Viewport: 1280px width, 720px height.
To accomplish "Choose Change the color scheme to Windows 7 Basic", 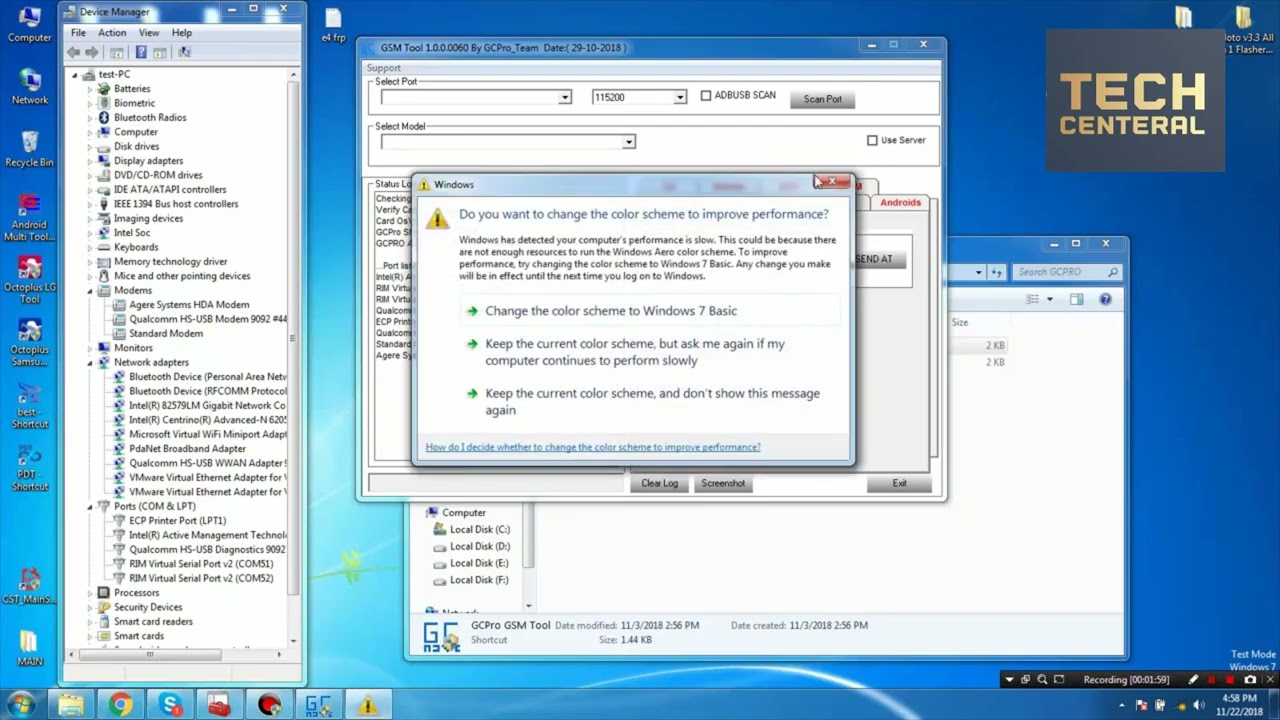I will click(651, 311).
